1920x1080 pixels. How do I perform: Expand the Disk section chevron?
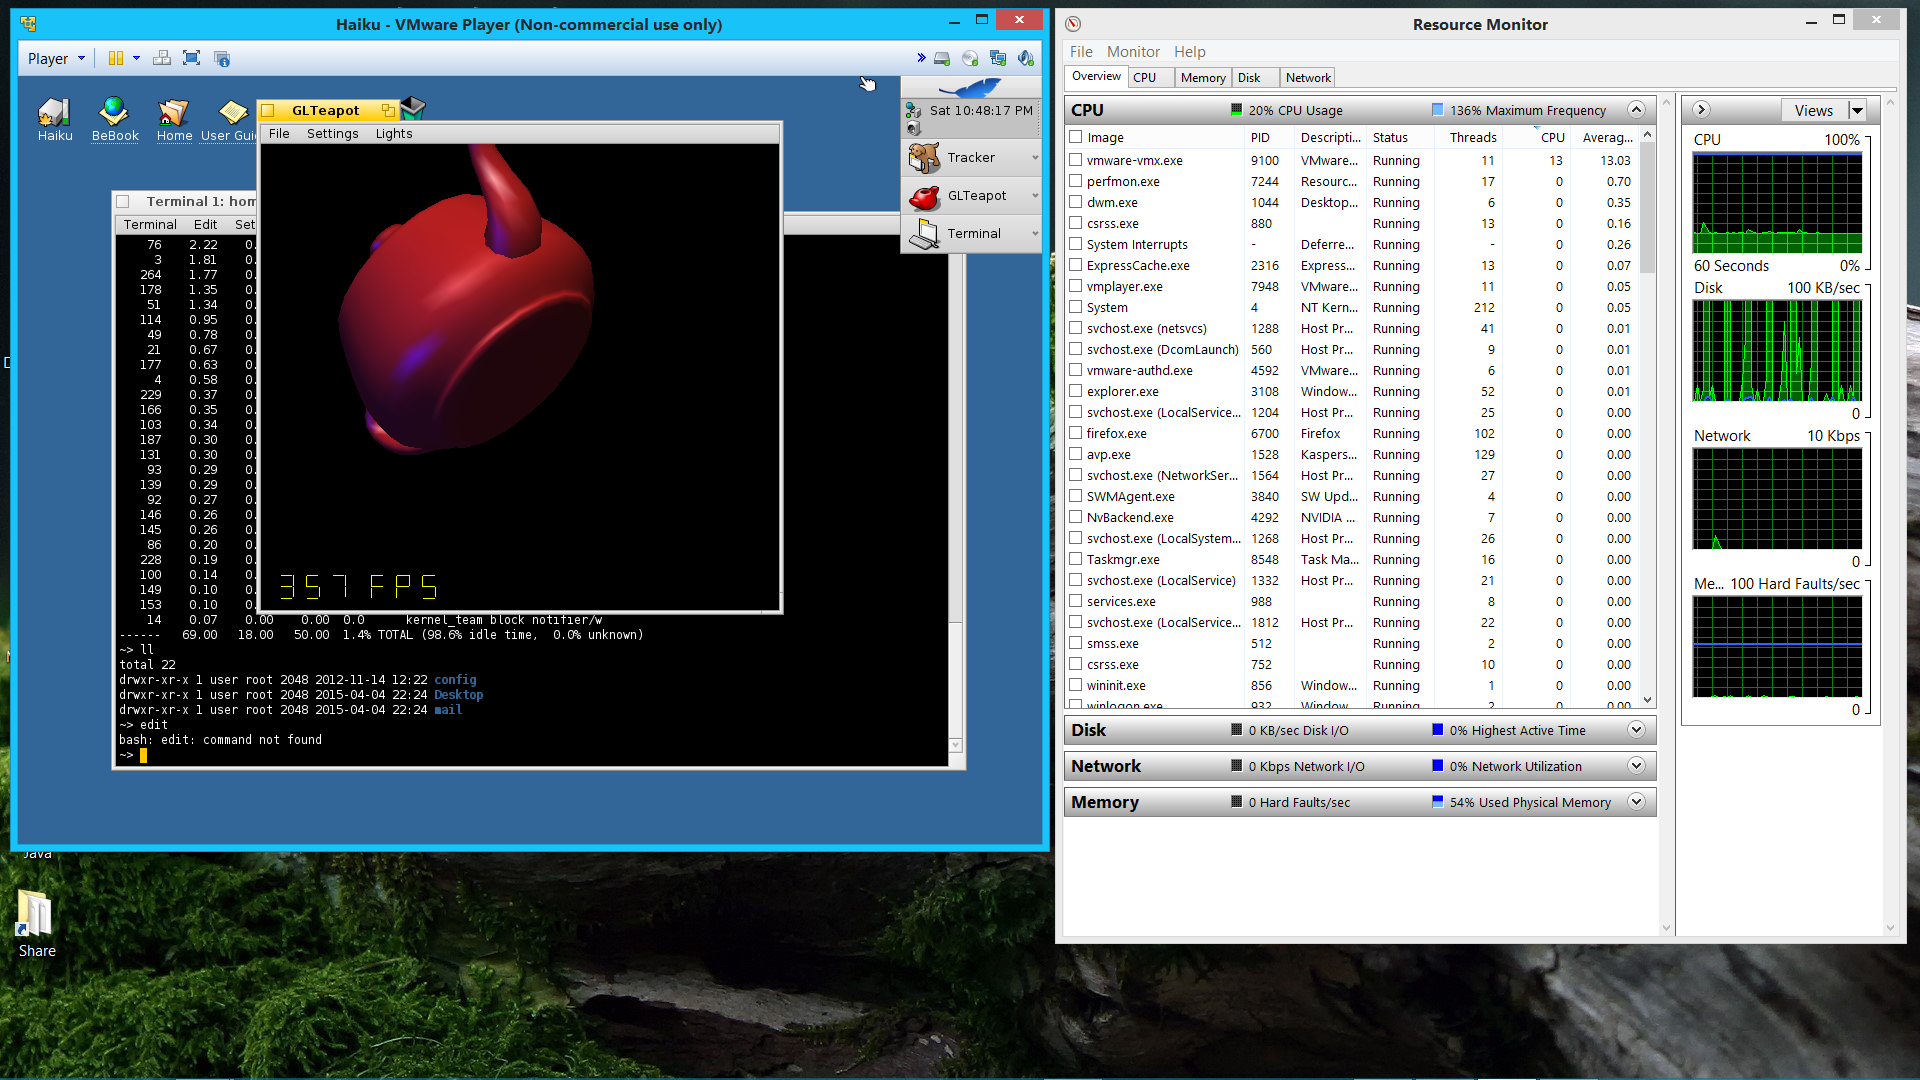[1636, 729]
